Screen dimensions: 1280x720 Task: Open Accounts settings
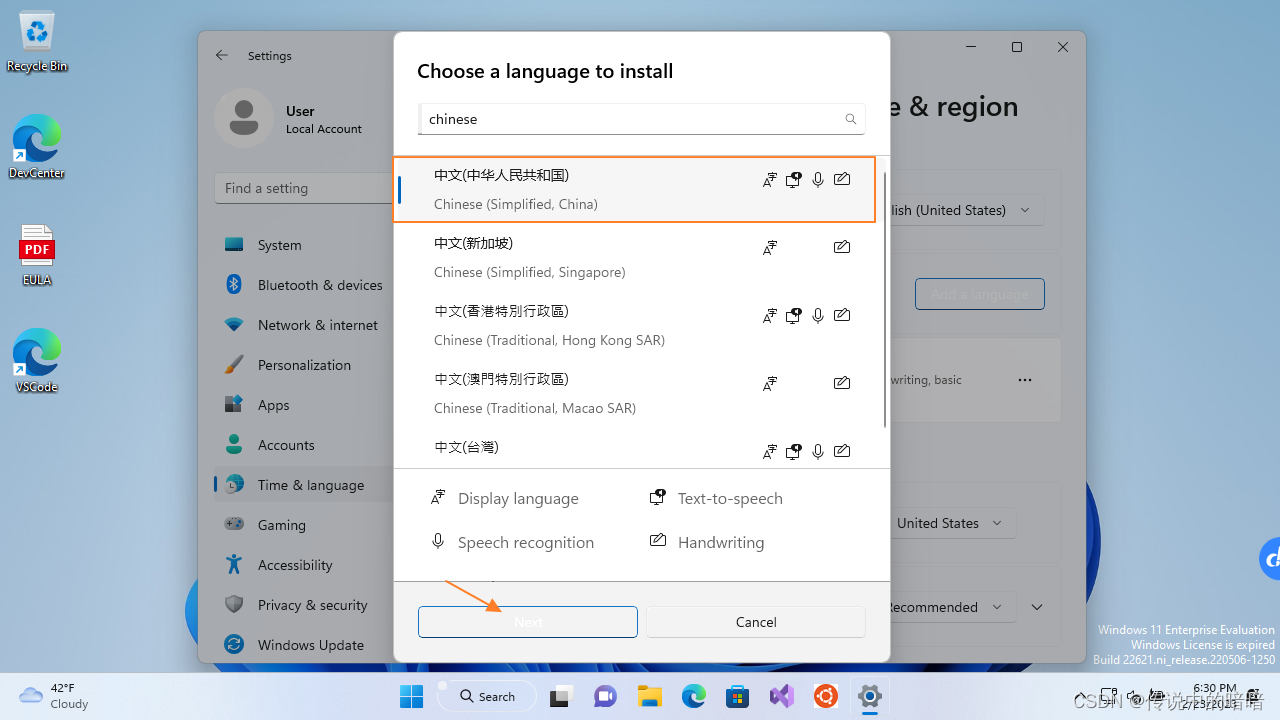(x=304, y=445)
